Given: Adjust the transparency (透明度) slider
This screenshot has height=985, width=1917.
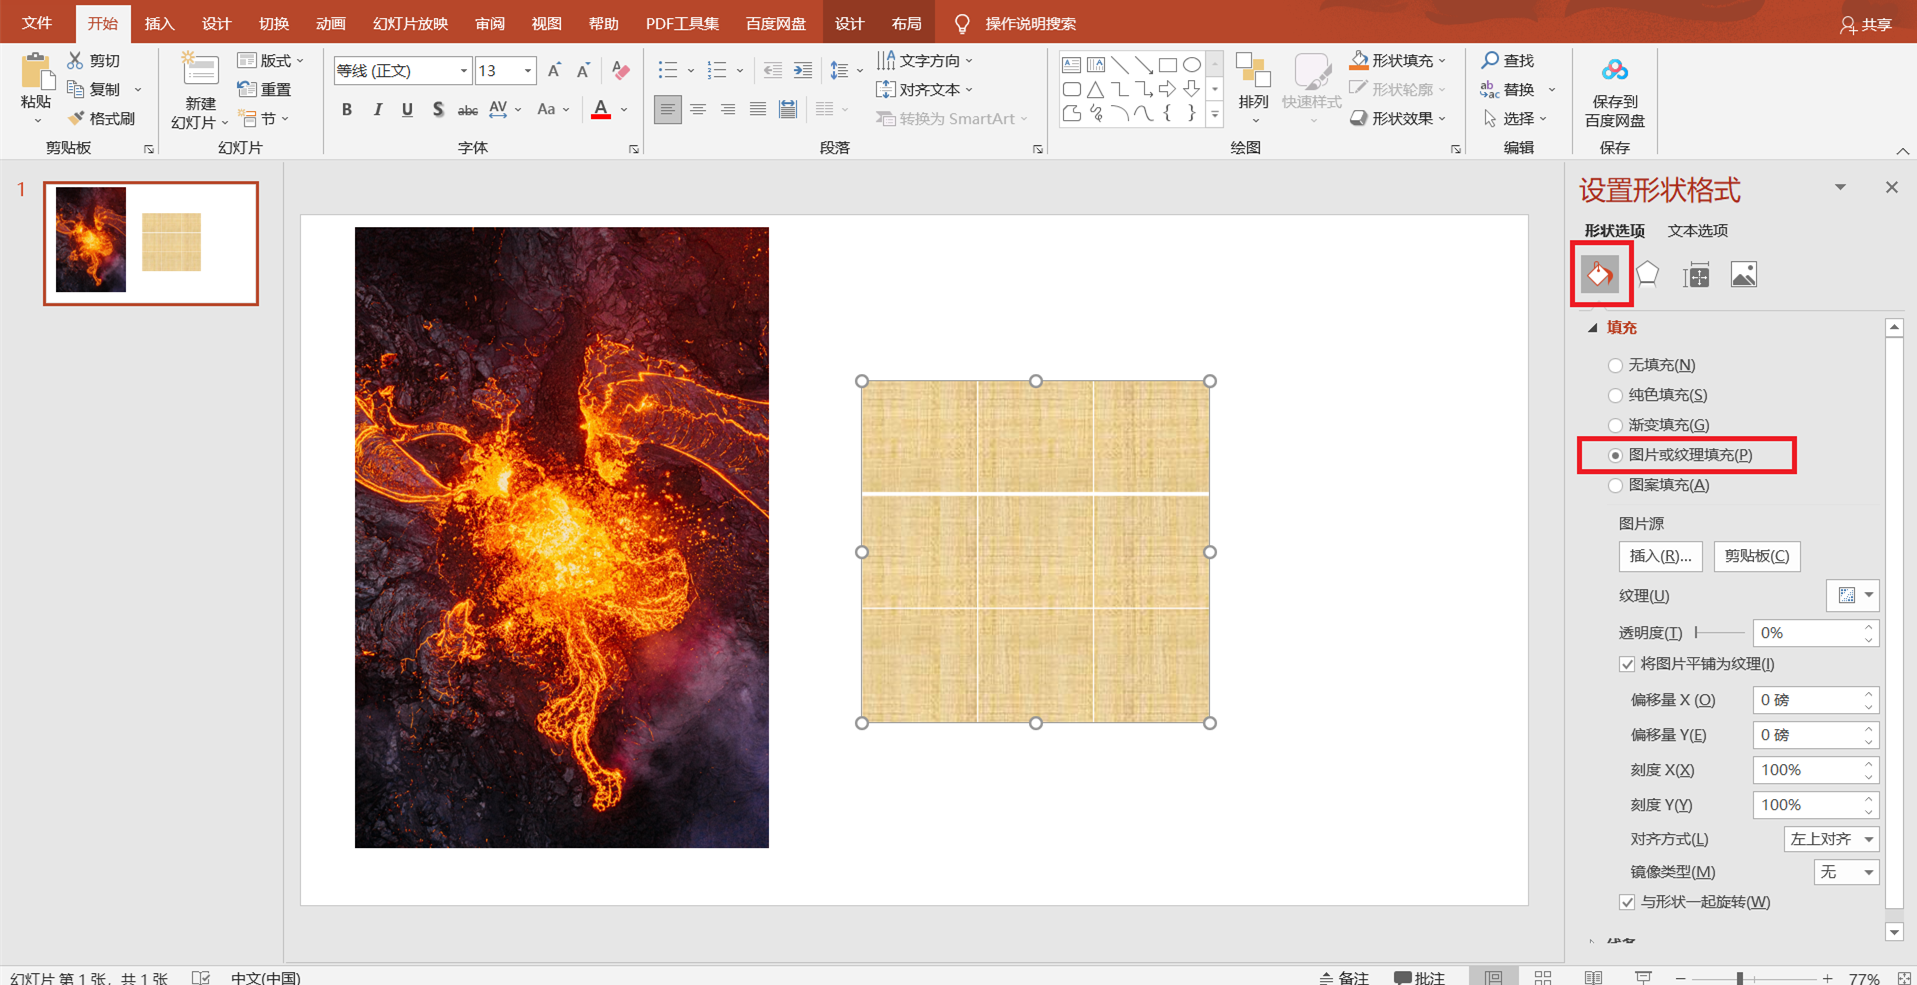Looking at the screenshot, I should point(1720,633).
